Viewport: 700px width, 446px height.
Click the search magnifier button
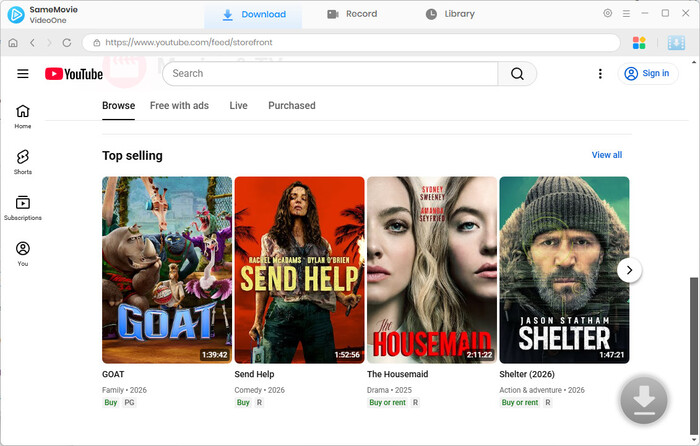click(x=517, y=74)
